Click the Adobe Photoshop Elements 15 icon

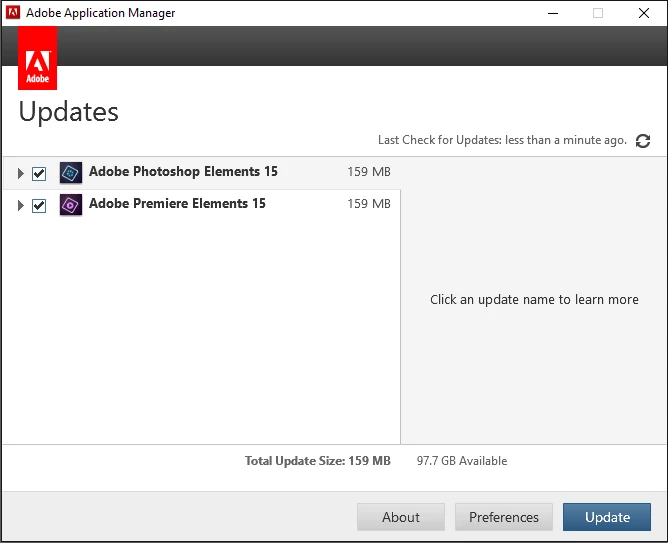(x=71, y=172)
